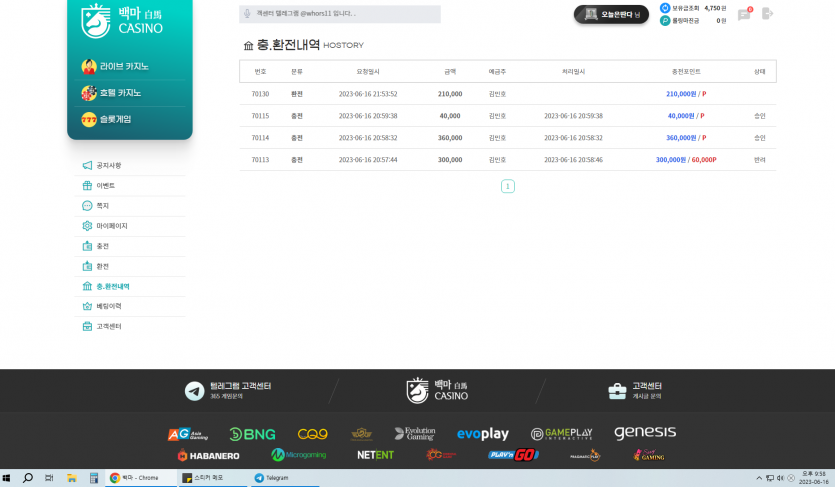Click page number 1 pagination button
This screenshot has height=487, width=835.
point(507,186)
